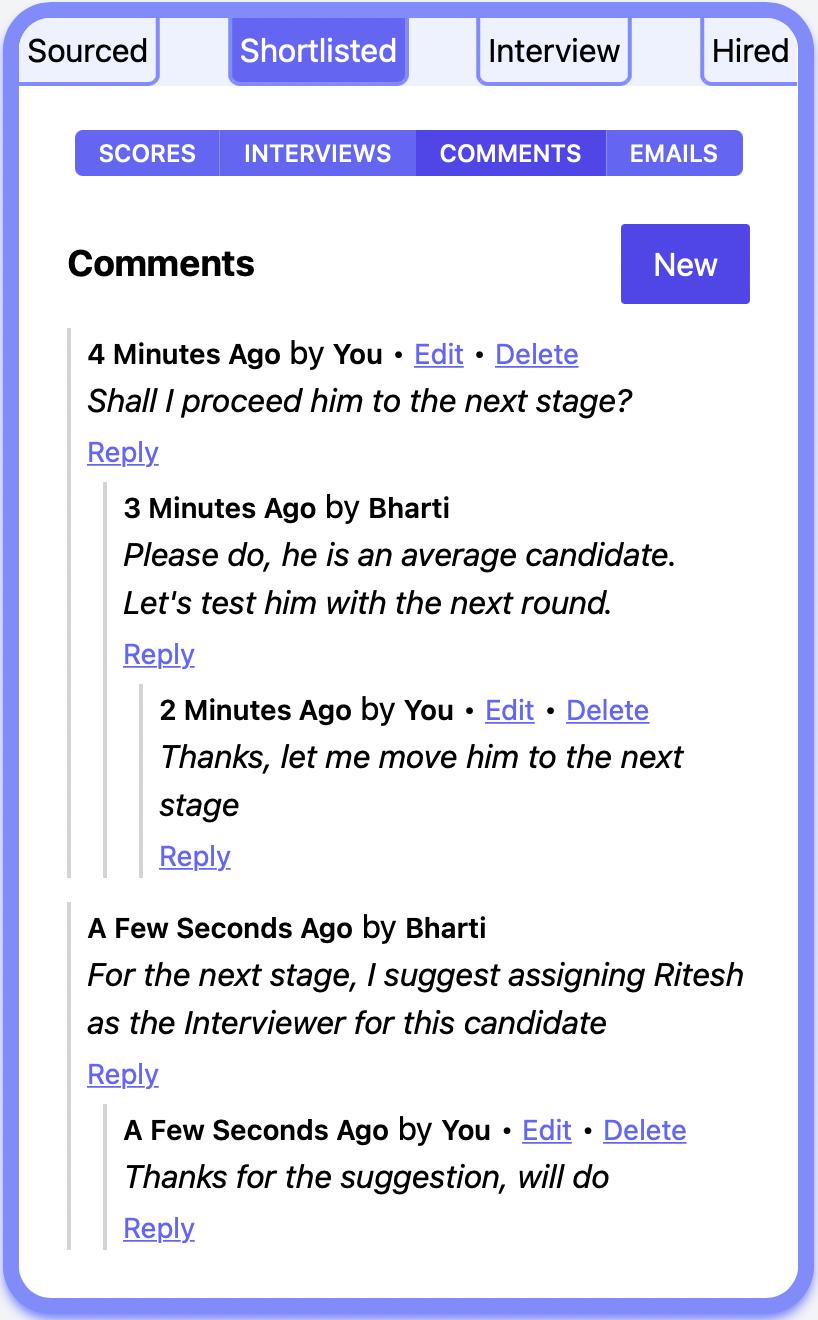Reply to Bharti's Ritesh interviewer suggestion
The width and height of the screenshot is (818, 1320).
coord(123,1074)
